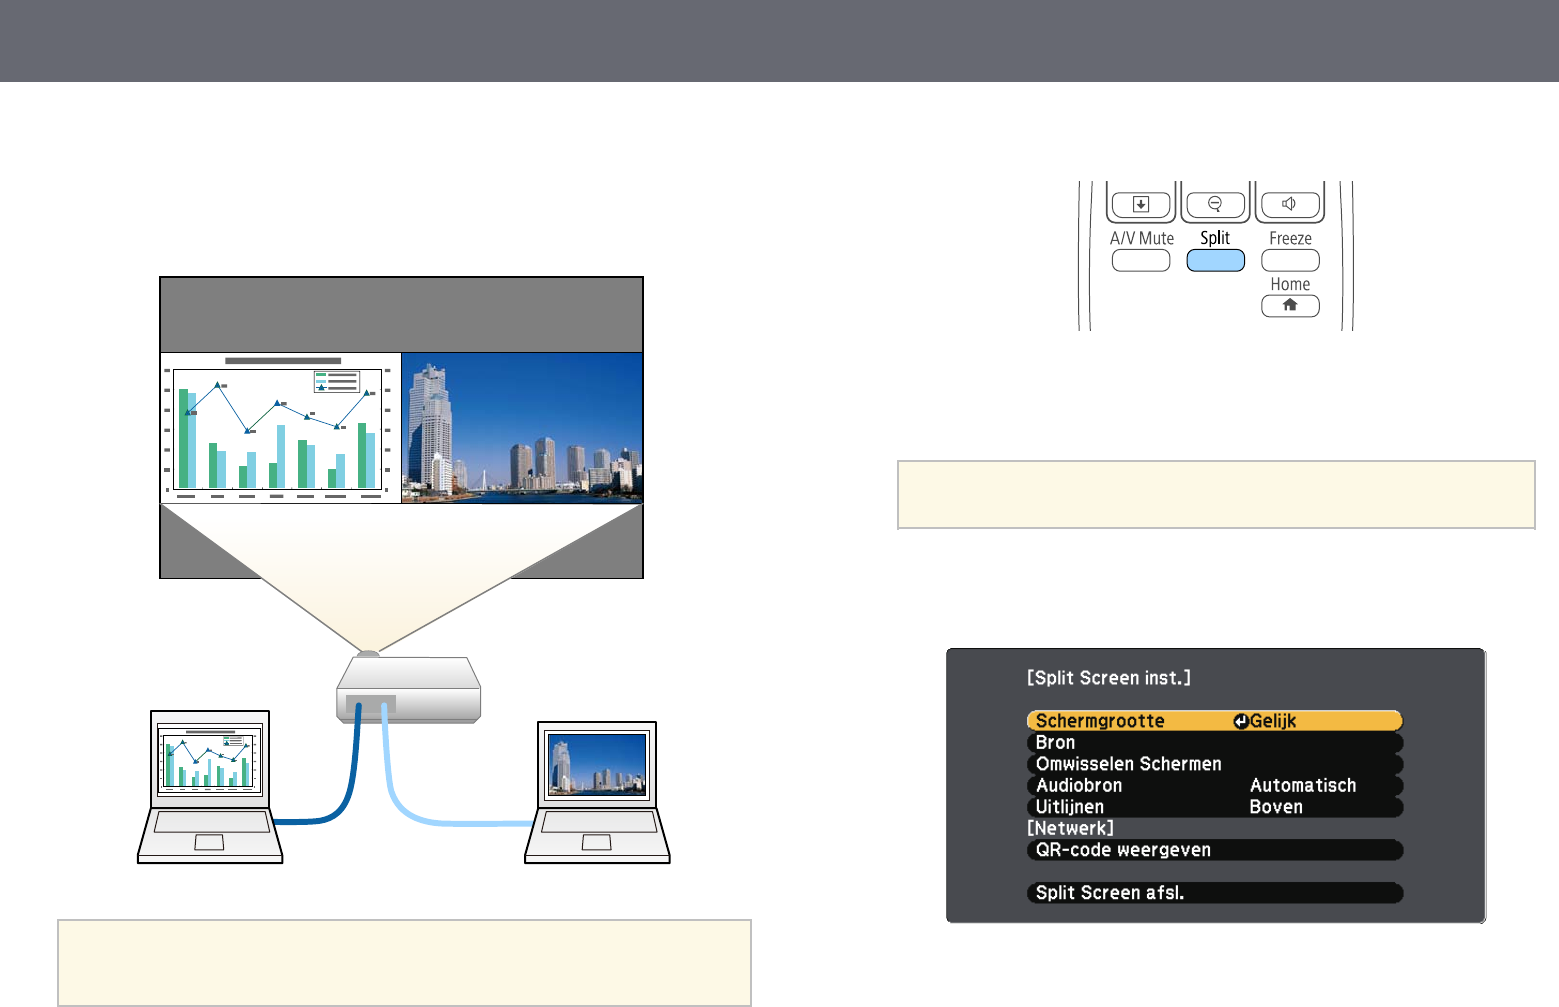1559x1007 pixels.
Task: Select Split Screen afsl. menu entry
Action: 1215,893
